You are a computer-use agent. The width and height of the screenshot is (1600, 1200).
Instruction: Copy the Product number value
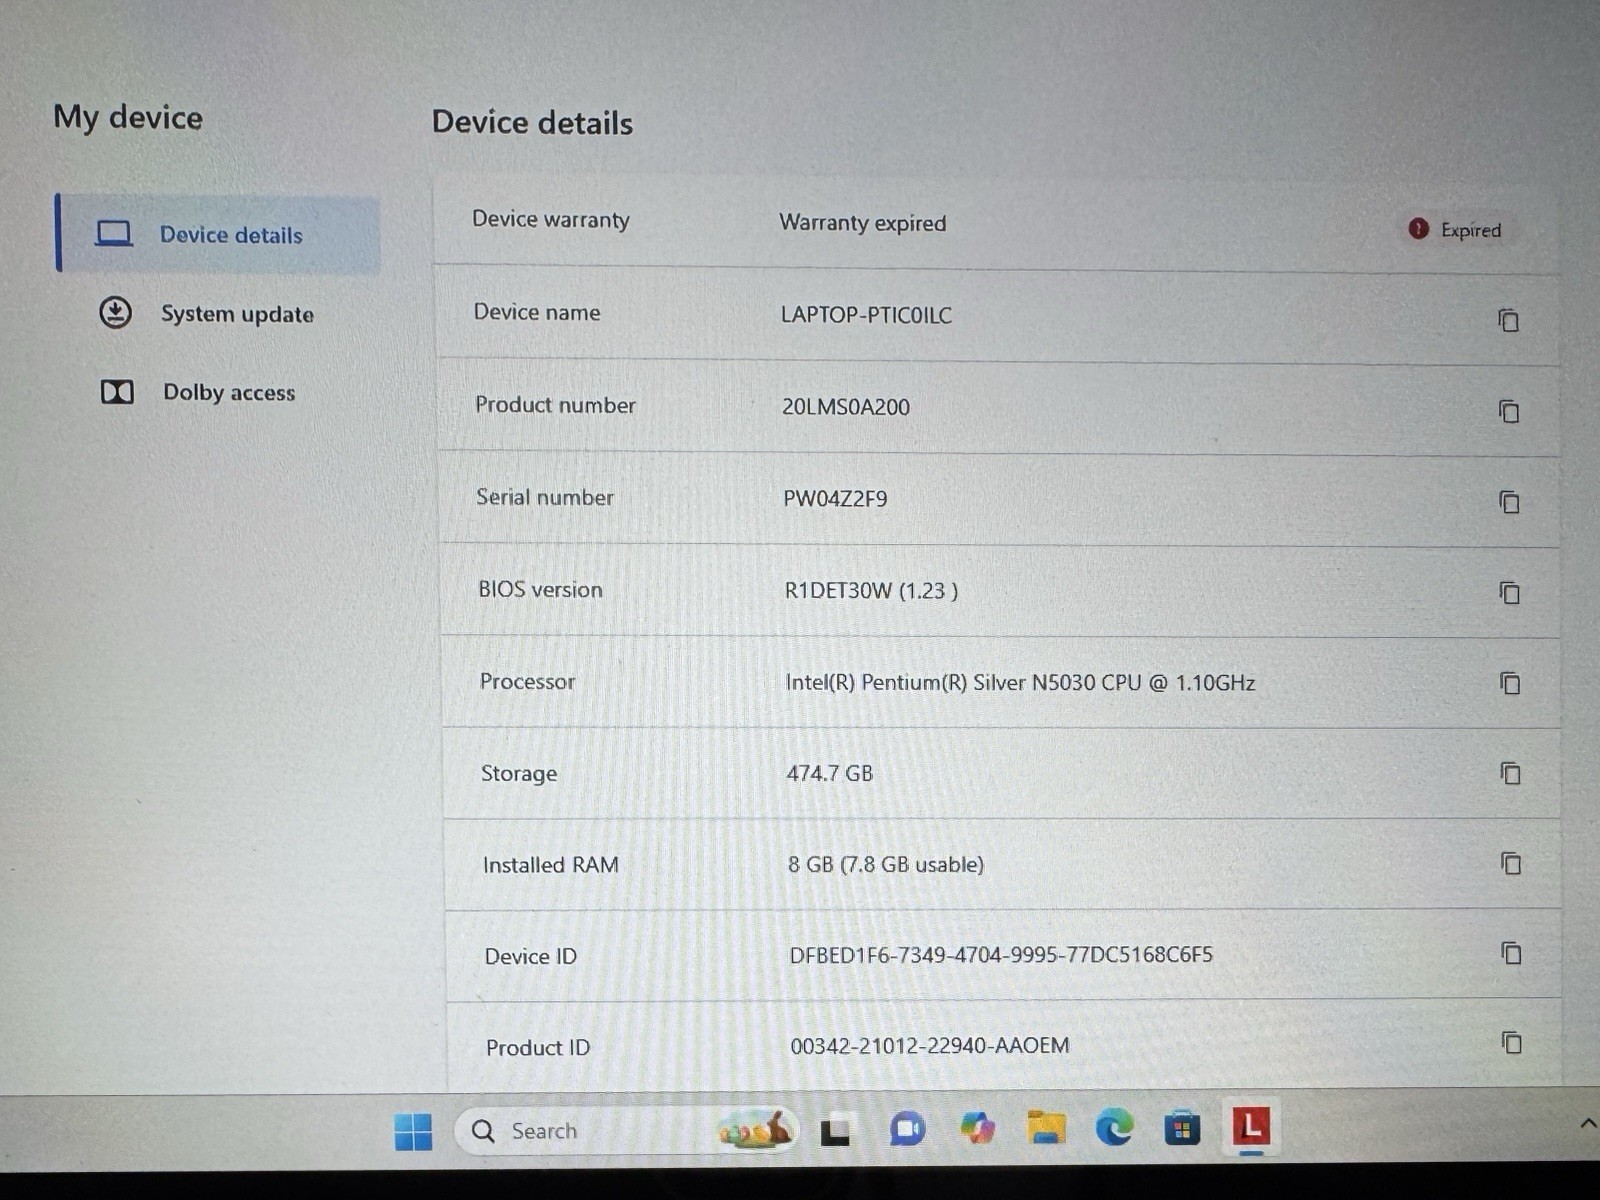[1509, 411]
